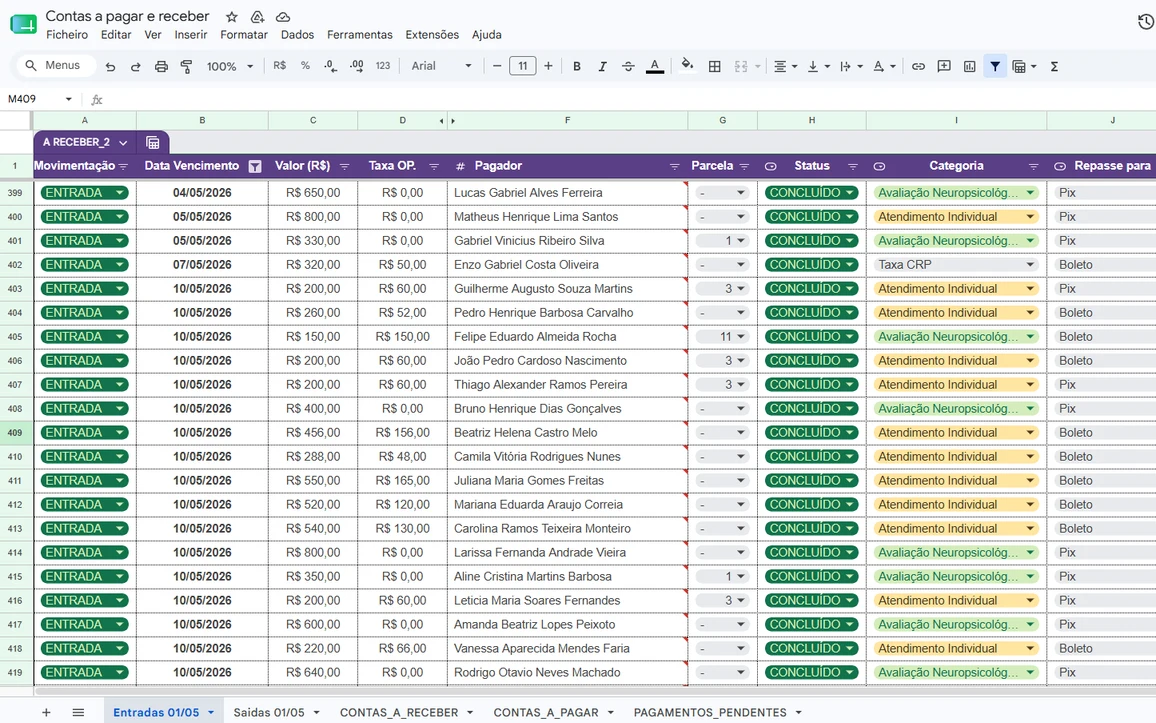The width and height of the screenshot is (1156, 723).
Task: Print the spreadsheet with printer icon
Action: coord(161,66)
